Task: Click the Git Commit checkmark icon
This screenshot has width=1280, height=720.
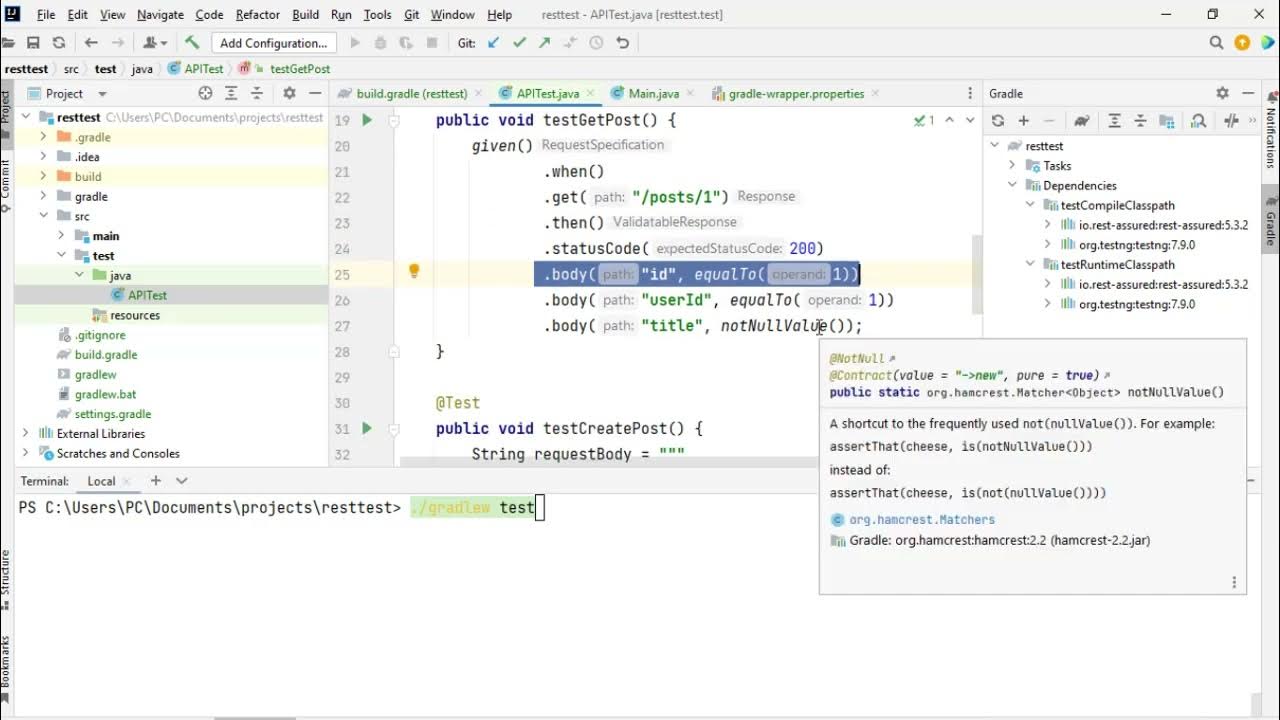Action: (519, 43)
